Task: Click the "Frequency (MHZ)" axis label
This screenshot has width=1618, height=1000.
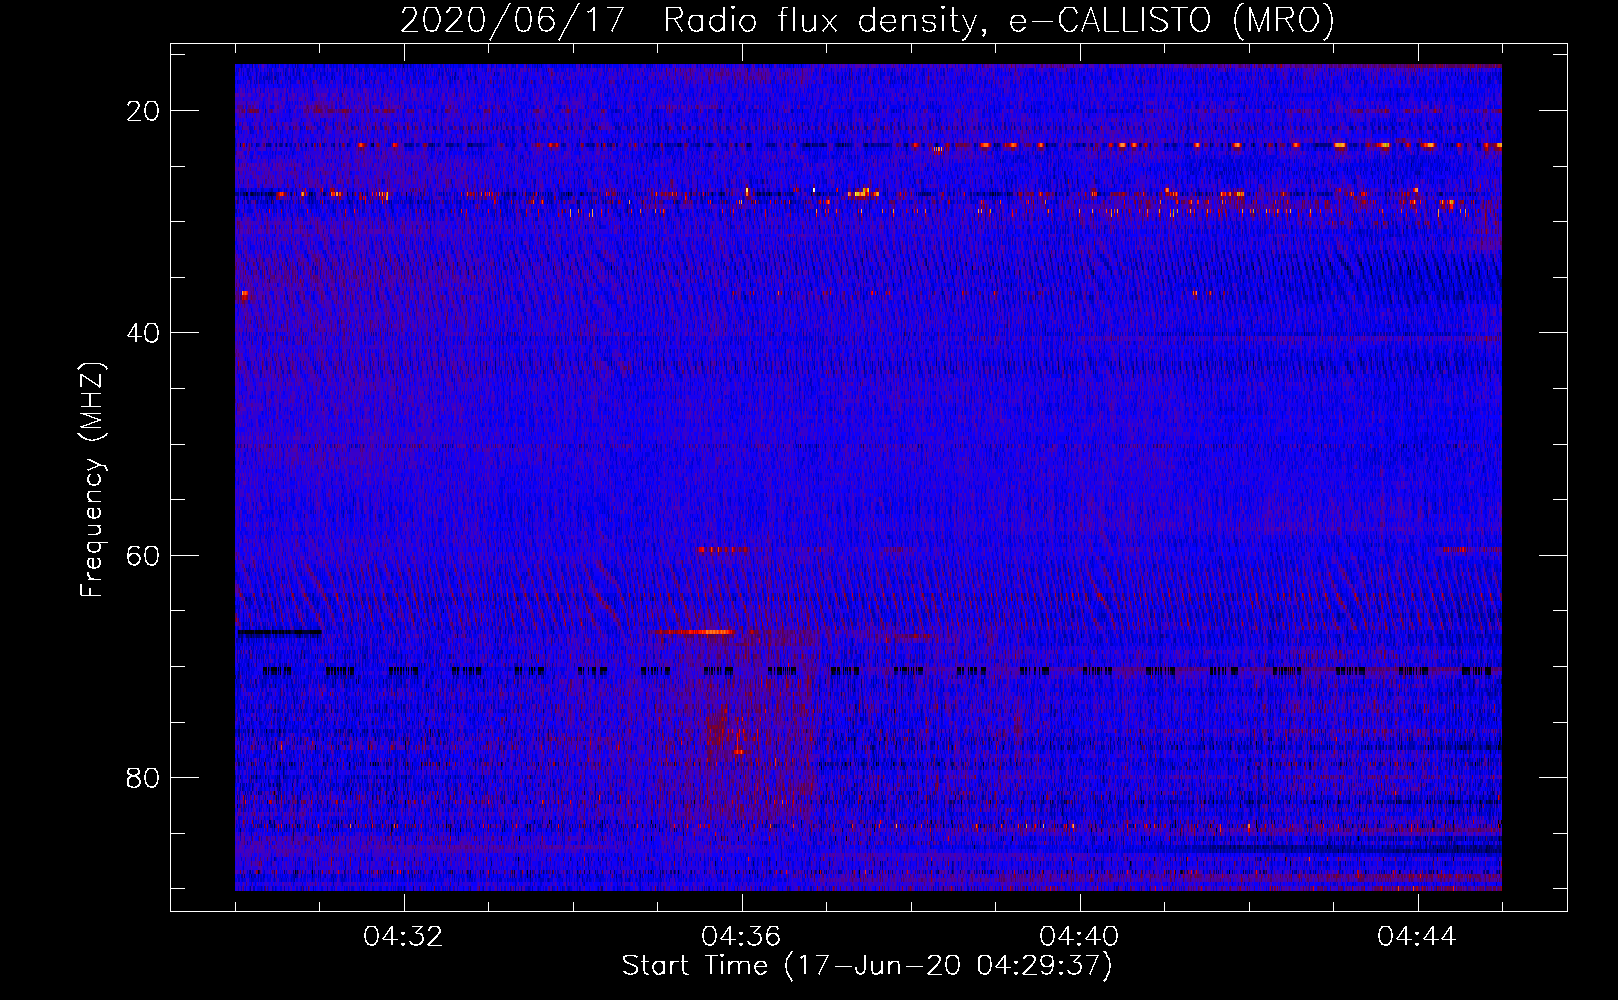Action: click(x=92, y=479)
